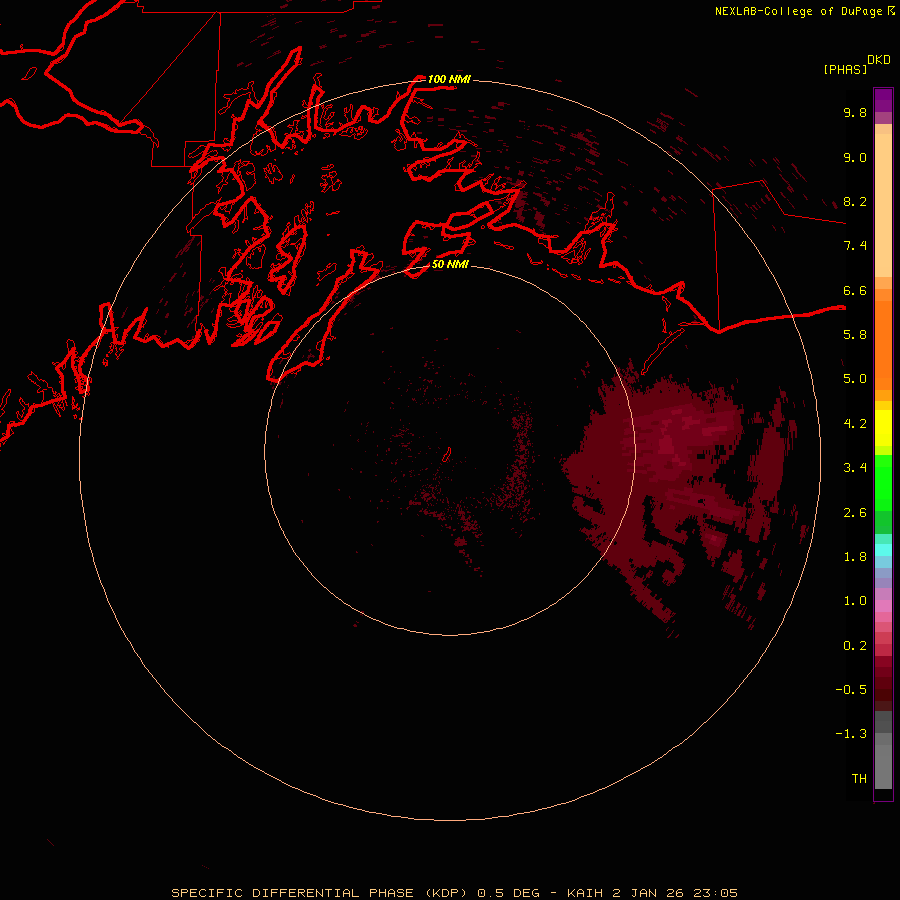The height and width of the screenshot is (900, 900).
Task: Click the purple top segment of the color bar
Action: click(883, 100)
